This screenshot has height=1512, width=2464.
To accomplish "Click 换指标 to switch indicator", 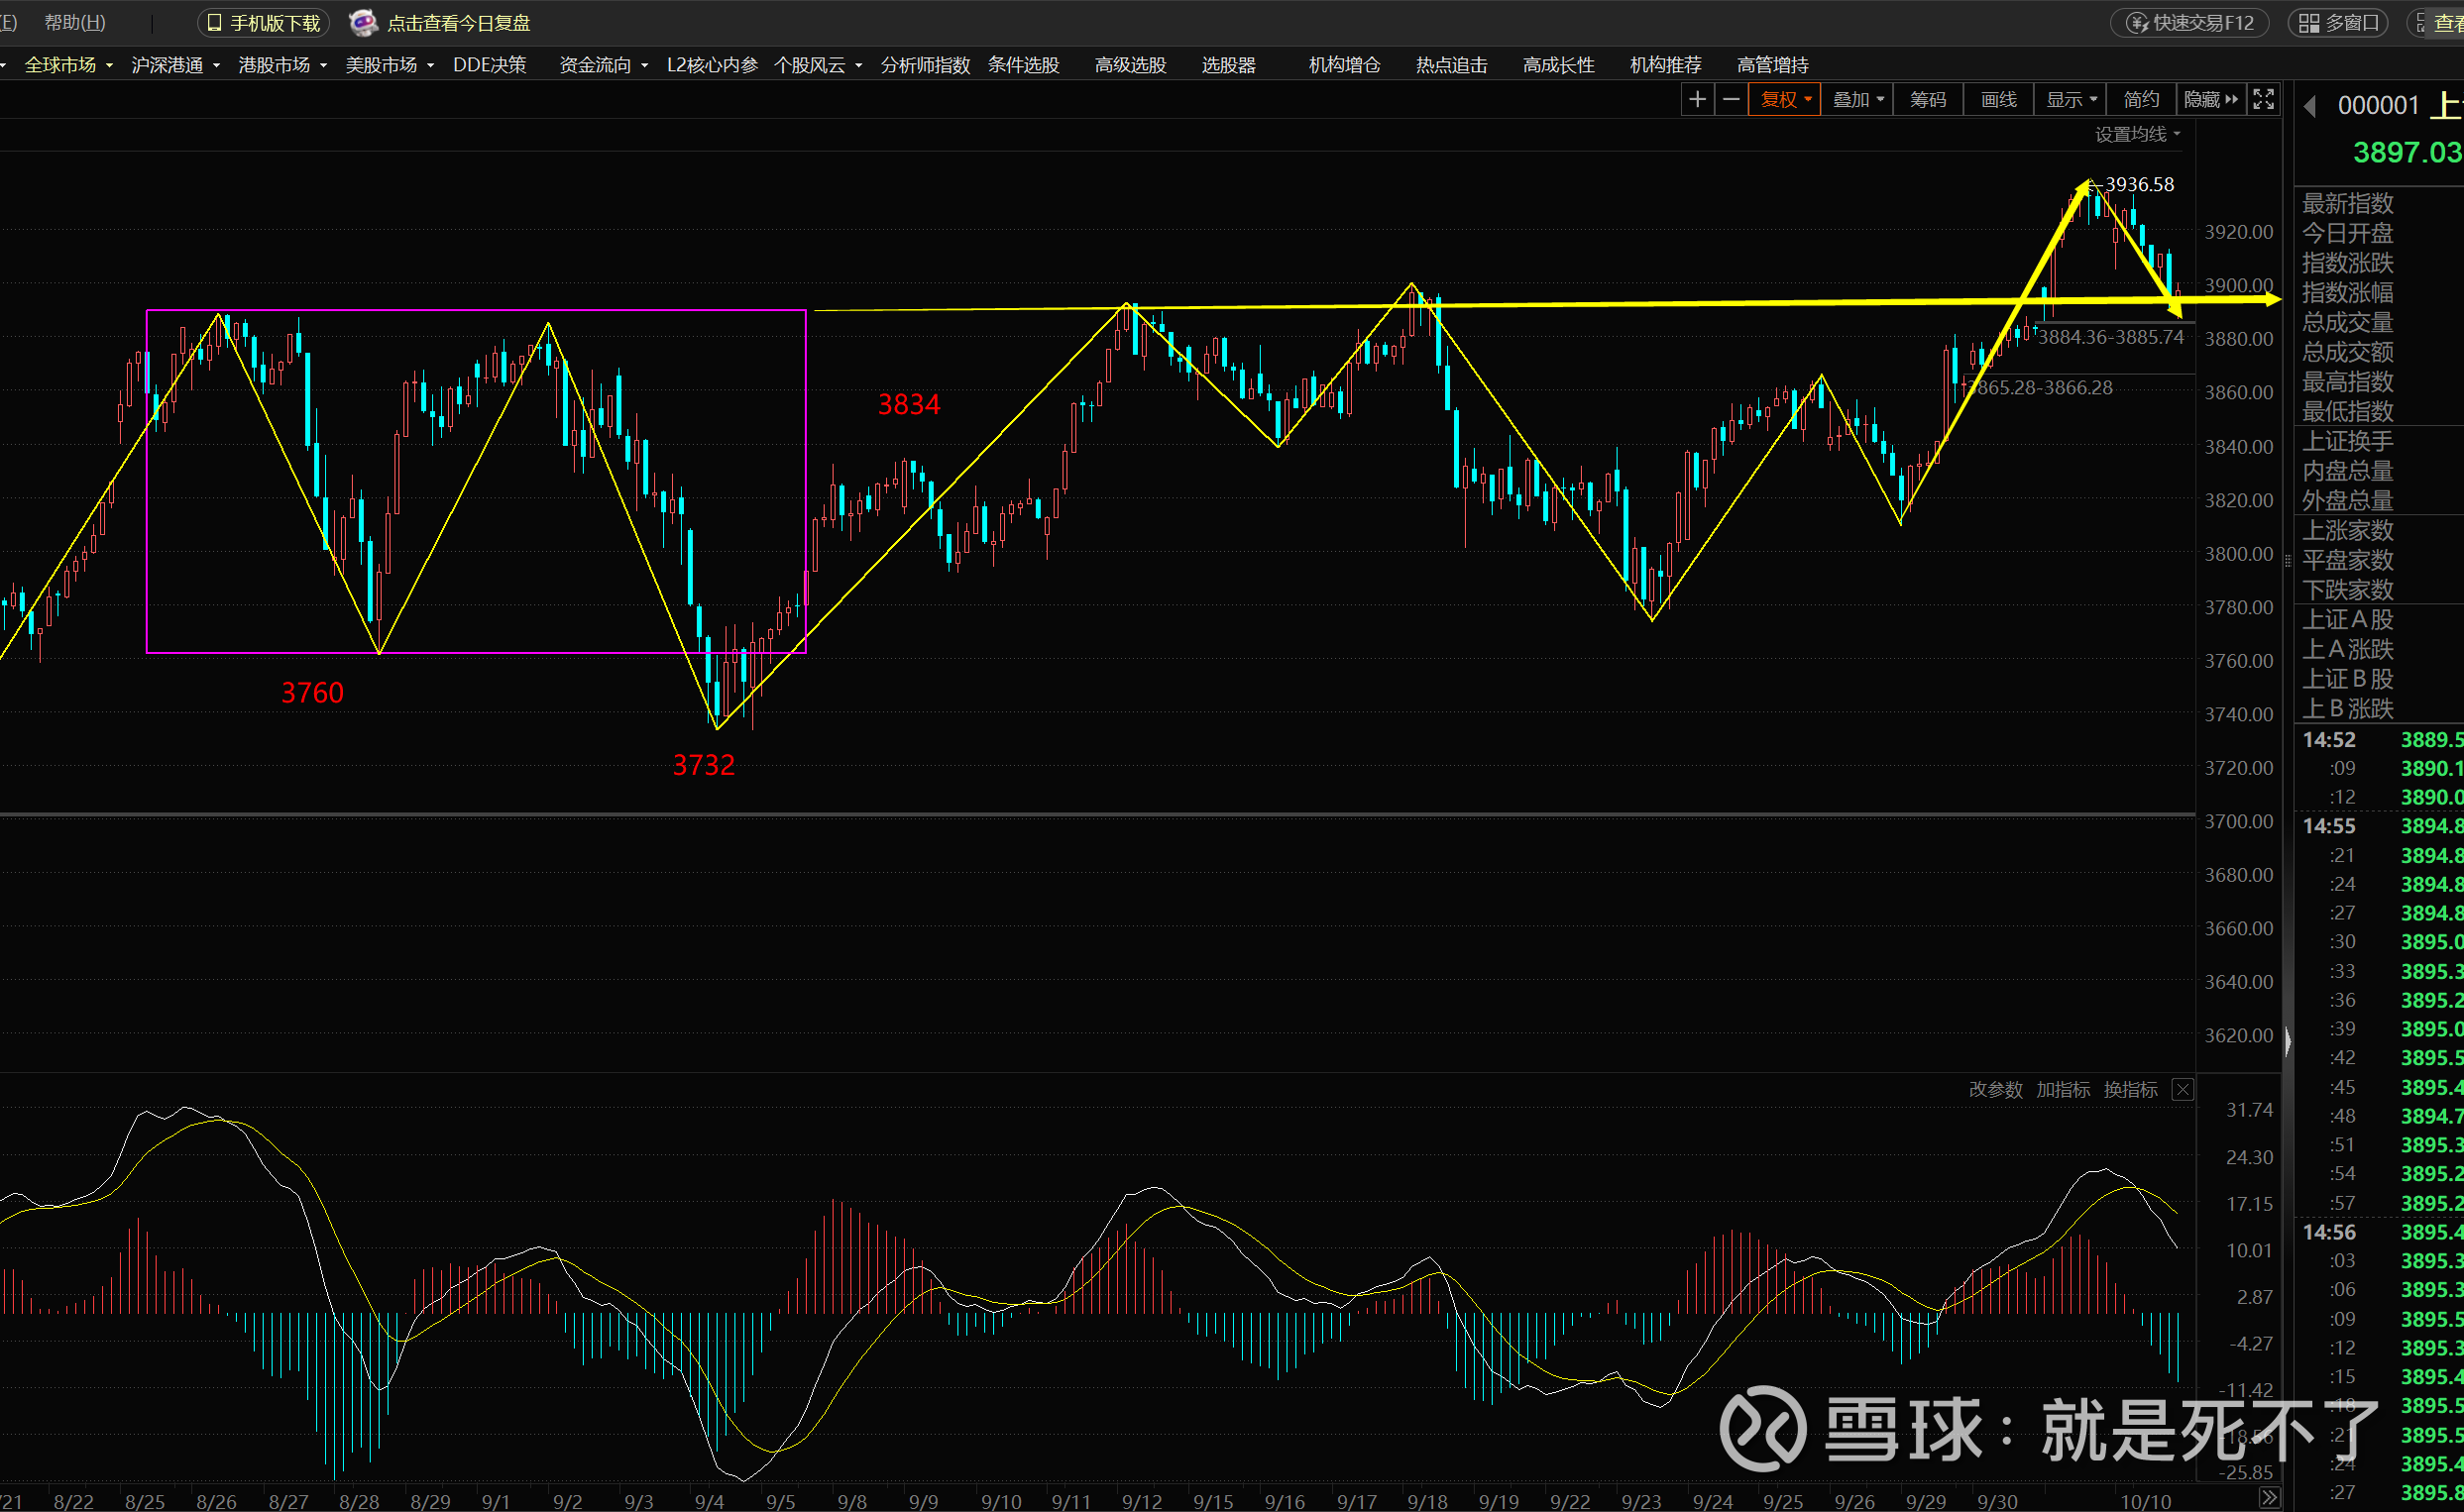I will click(2130, 1090).
